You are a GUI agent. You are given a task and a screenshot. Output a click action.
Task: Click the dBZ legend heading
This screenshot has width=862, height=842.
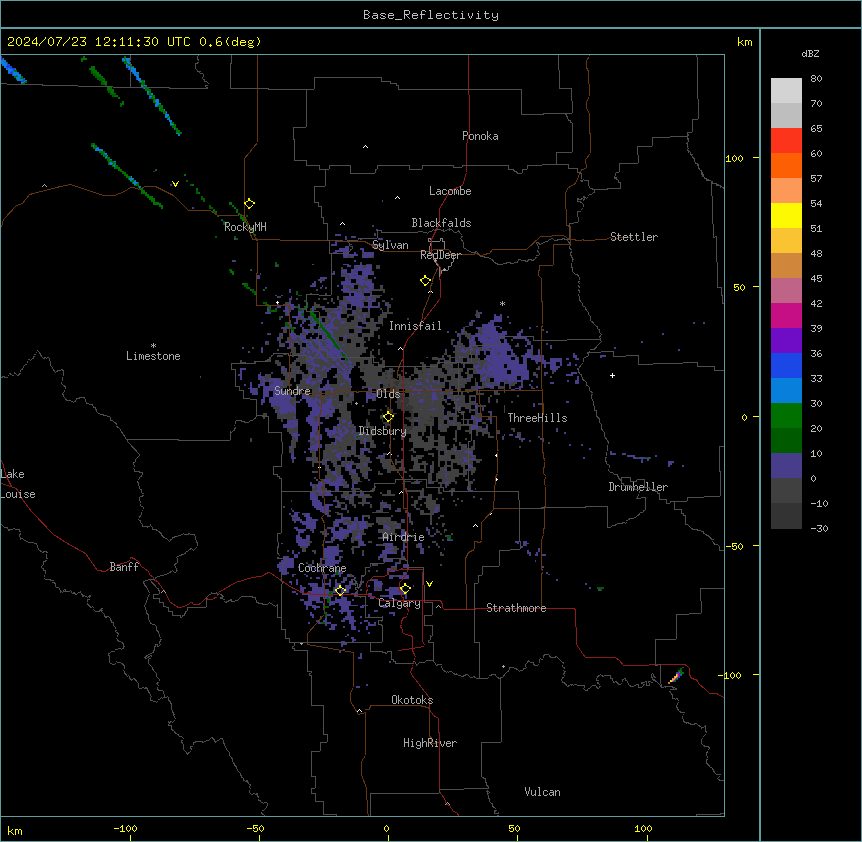tap(810, 54)
